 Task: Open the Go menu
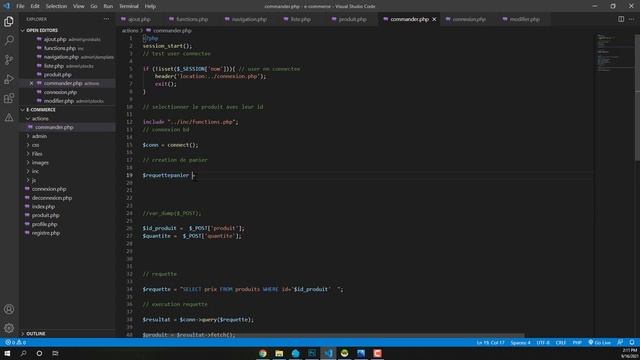pos(94,6)
